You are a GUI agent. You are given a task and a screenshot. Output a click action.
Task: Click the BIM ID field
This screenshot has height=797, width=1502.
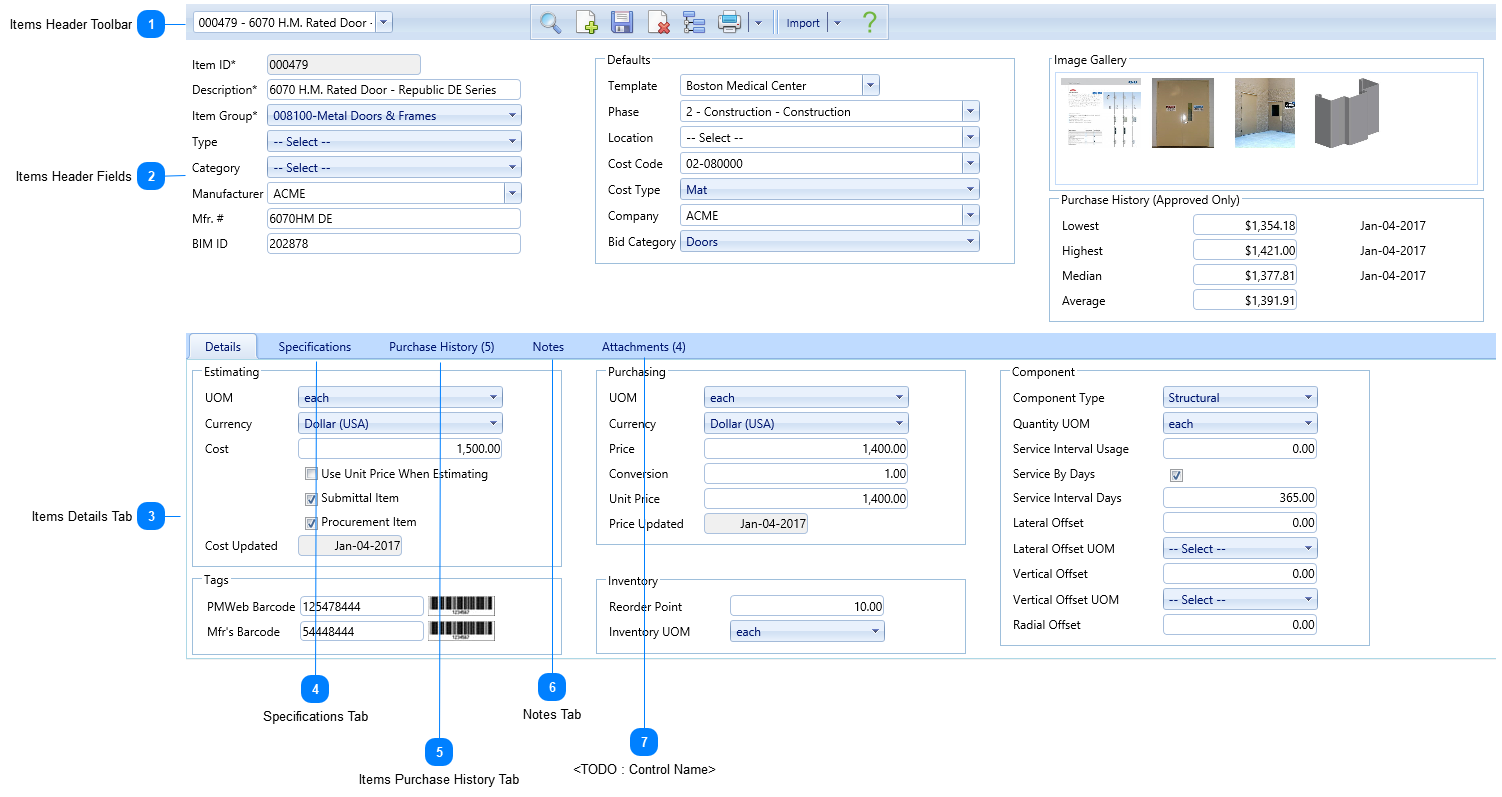[x=394, y=244]
